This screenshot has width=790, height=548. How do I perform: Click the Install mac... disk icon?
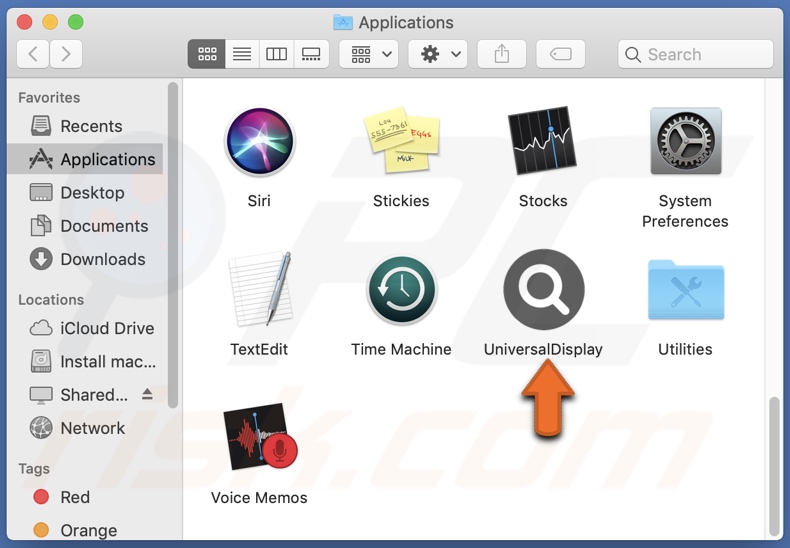click(x=41, y=361)
